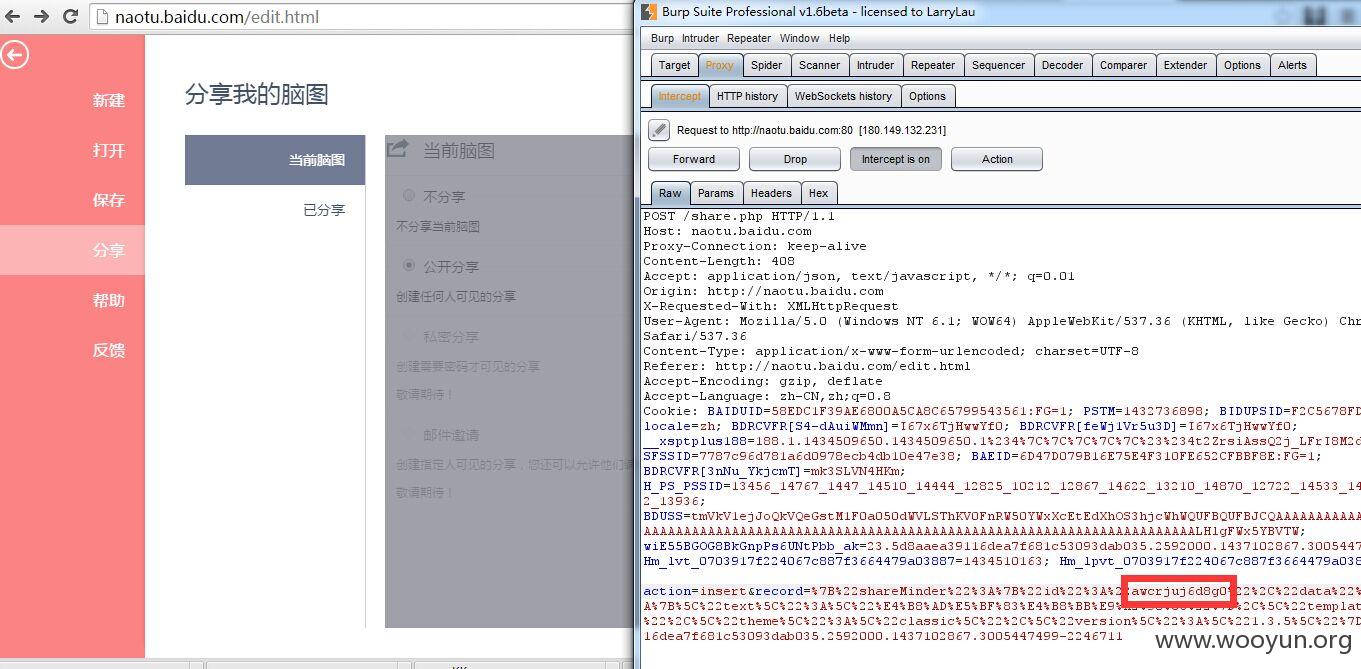Switch to the Intruder tool tab
The width and height of the screenshot is (1361, 669).
875,65
